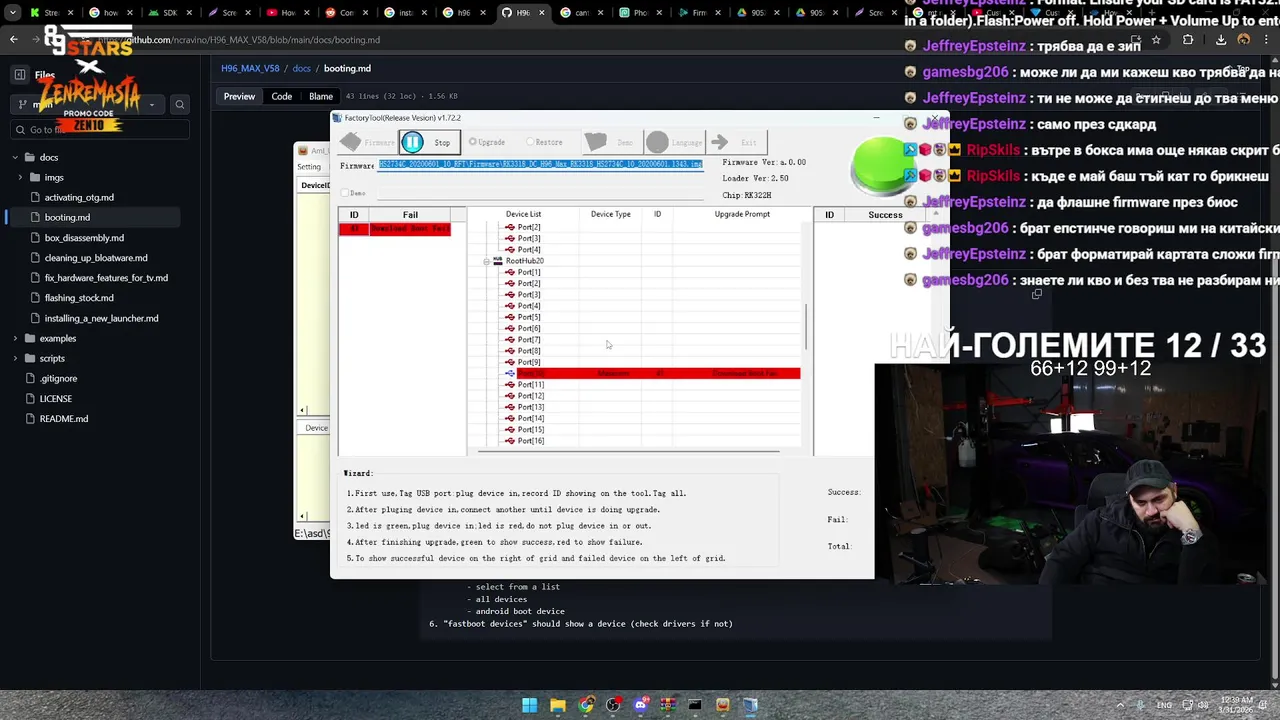Click the red Download Boot Fail entry
Screen dimensions: 1280x720
pos(410,229)
